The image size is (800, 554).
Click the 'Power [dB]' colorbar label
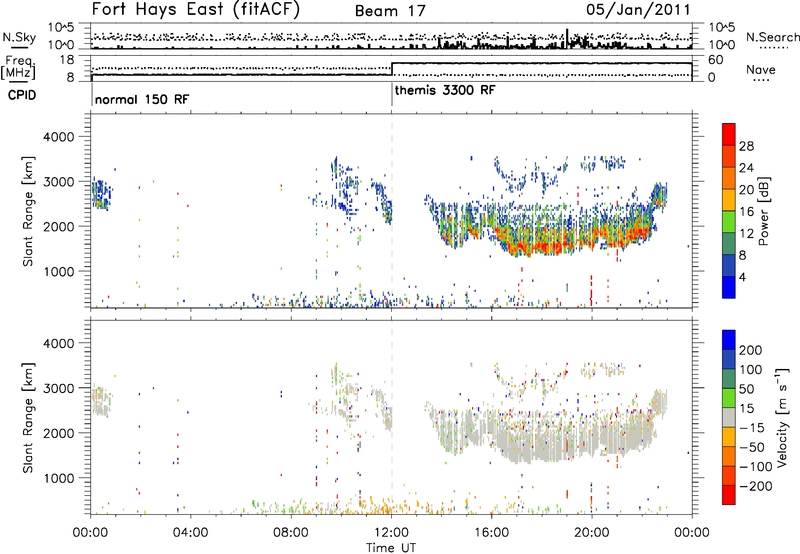click(763, 211)
